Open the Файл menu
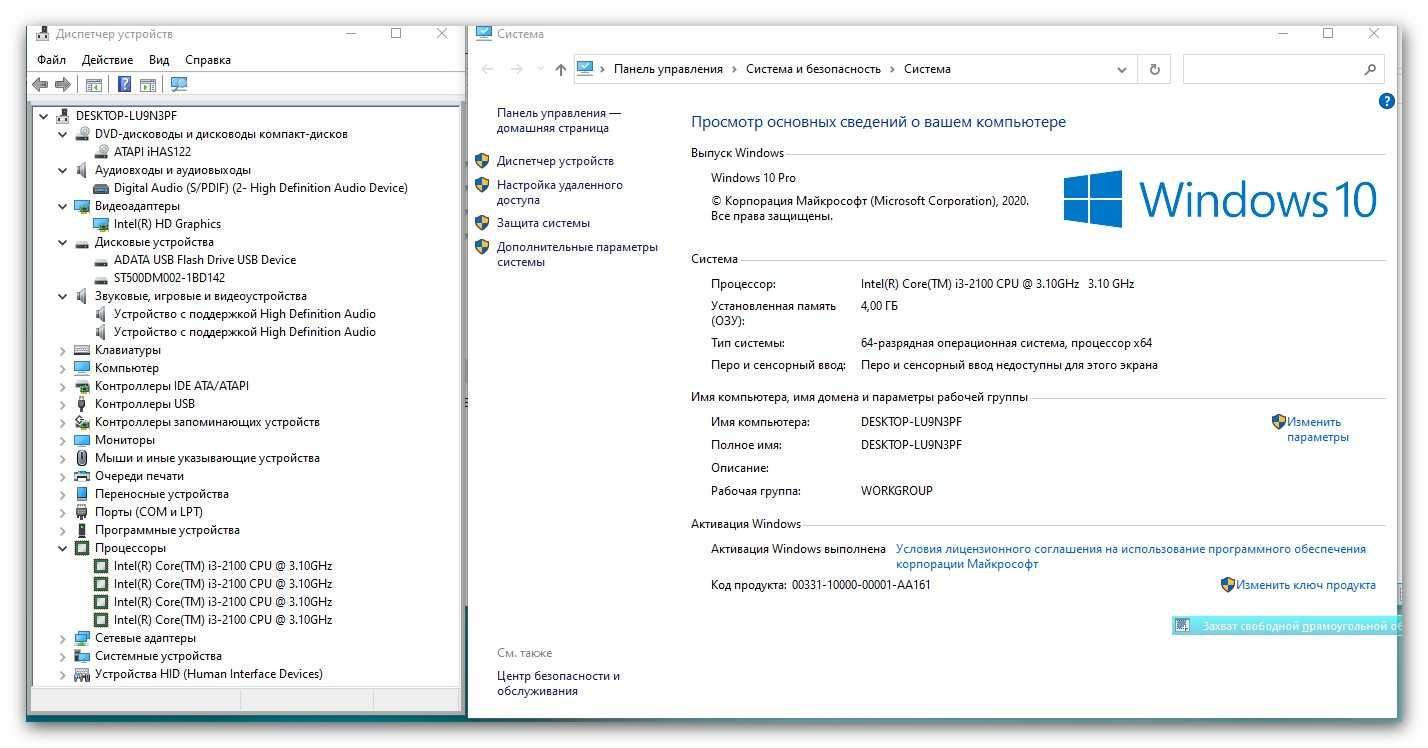The width and height of the screenshot is (1428, 748). pos(51,60)
